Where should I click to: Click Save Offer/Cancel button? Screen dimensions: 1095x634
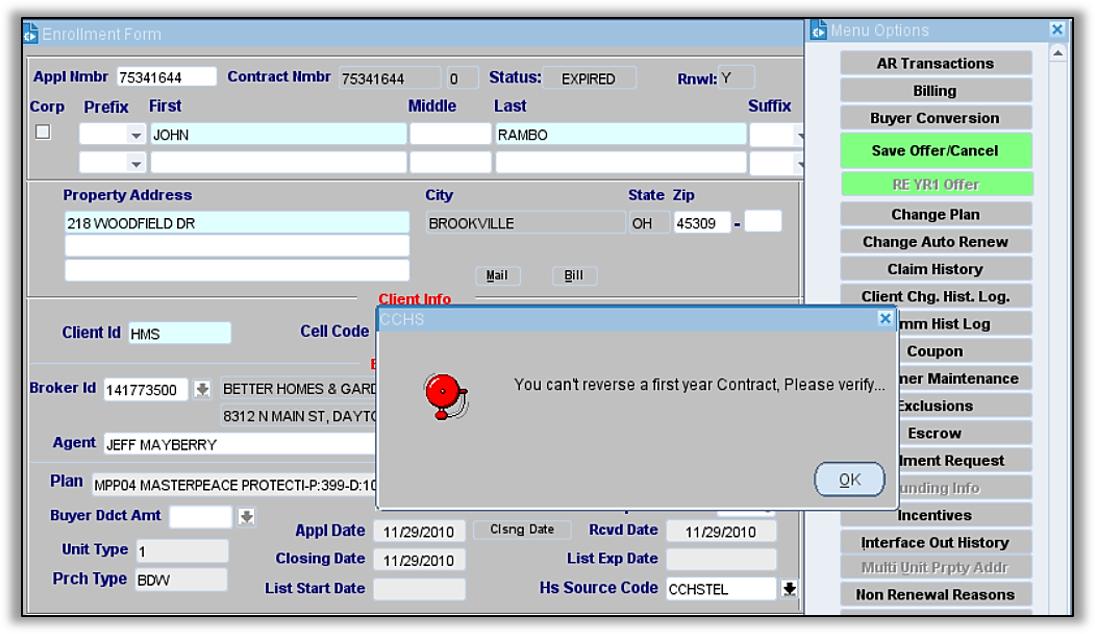936,151
